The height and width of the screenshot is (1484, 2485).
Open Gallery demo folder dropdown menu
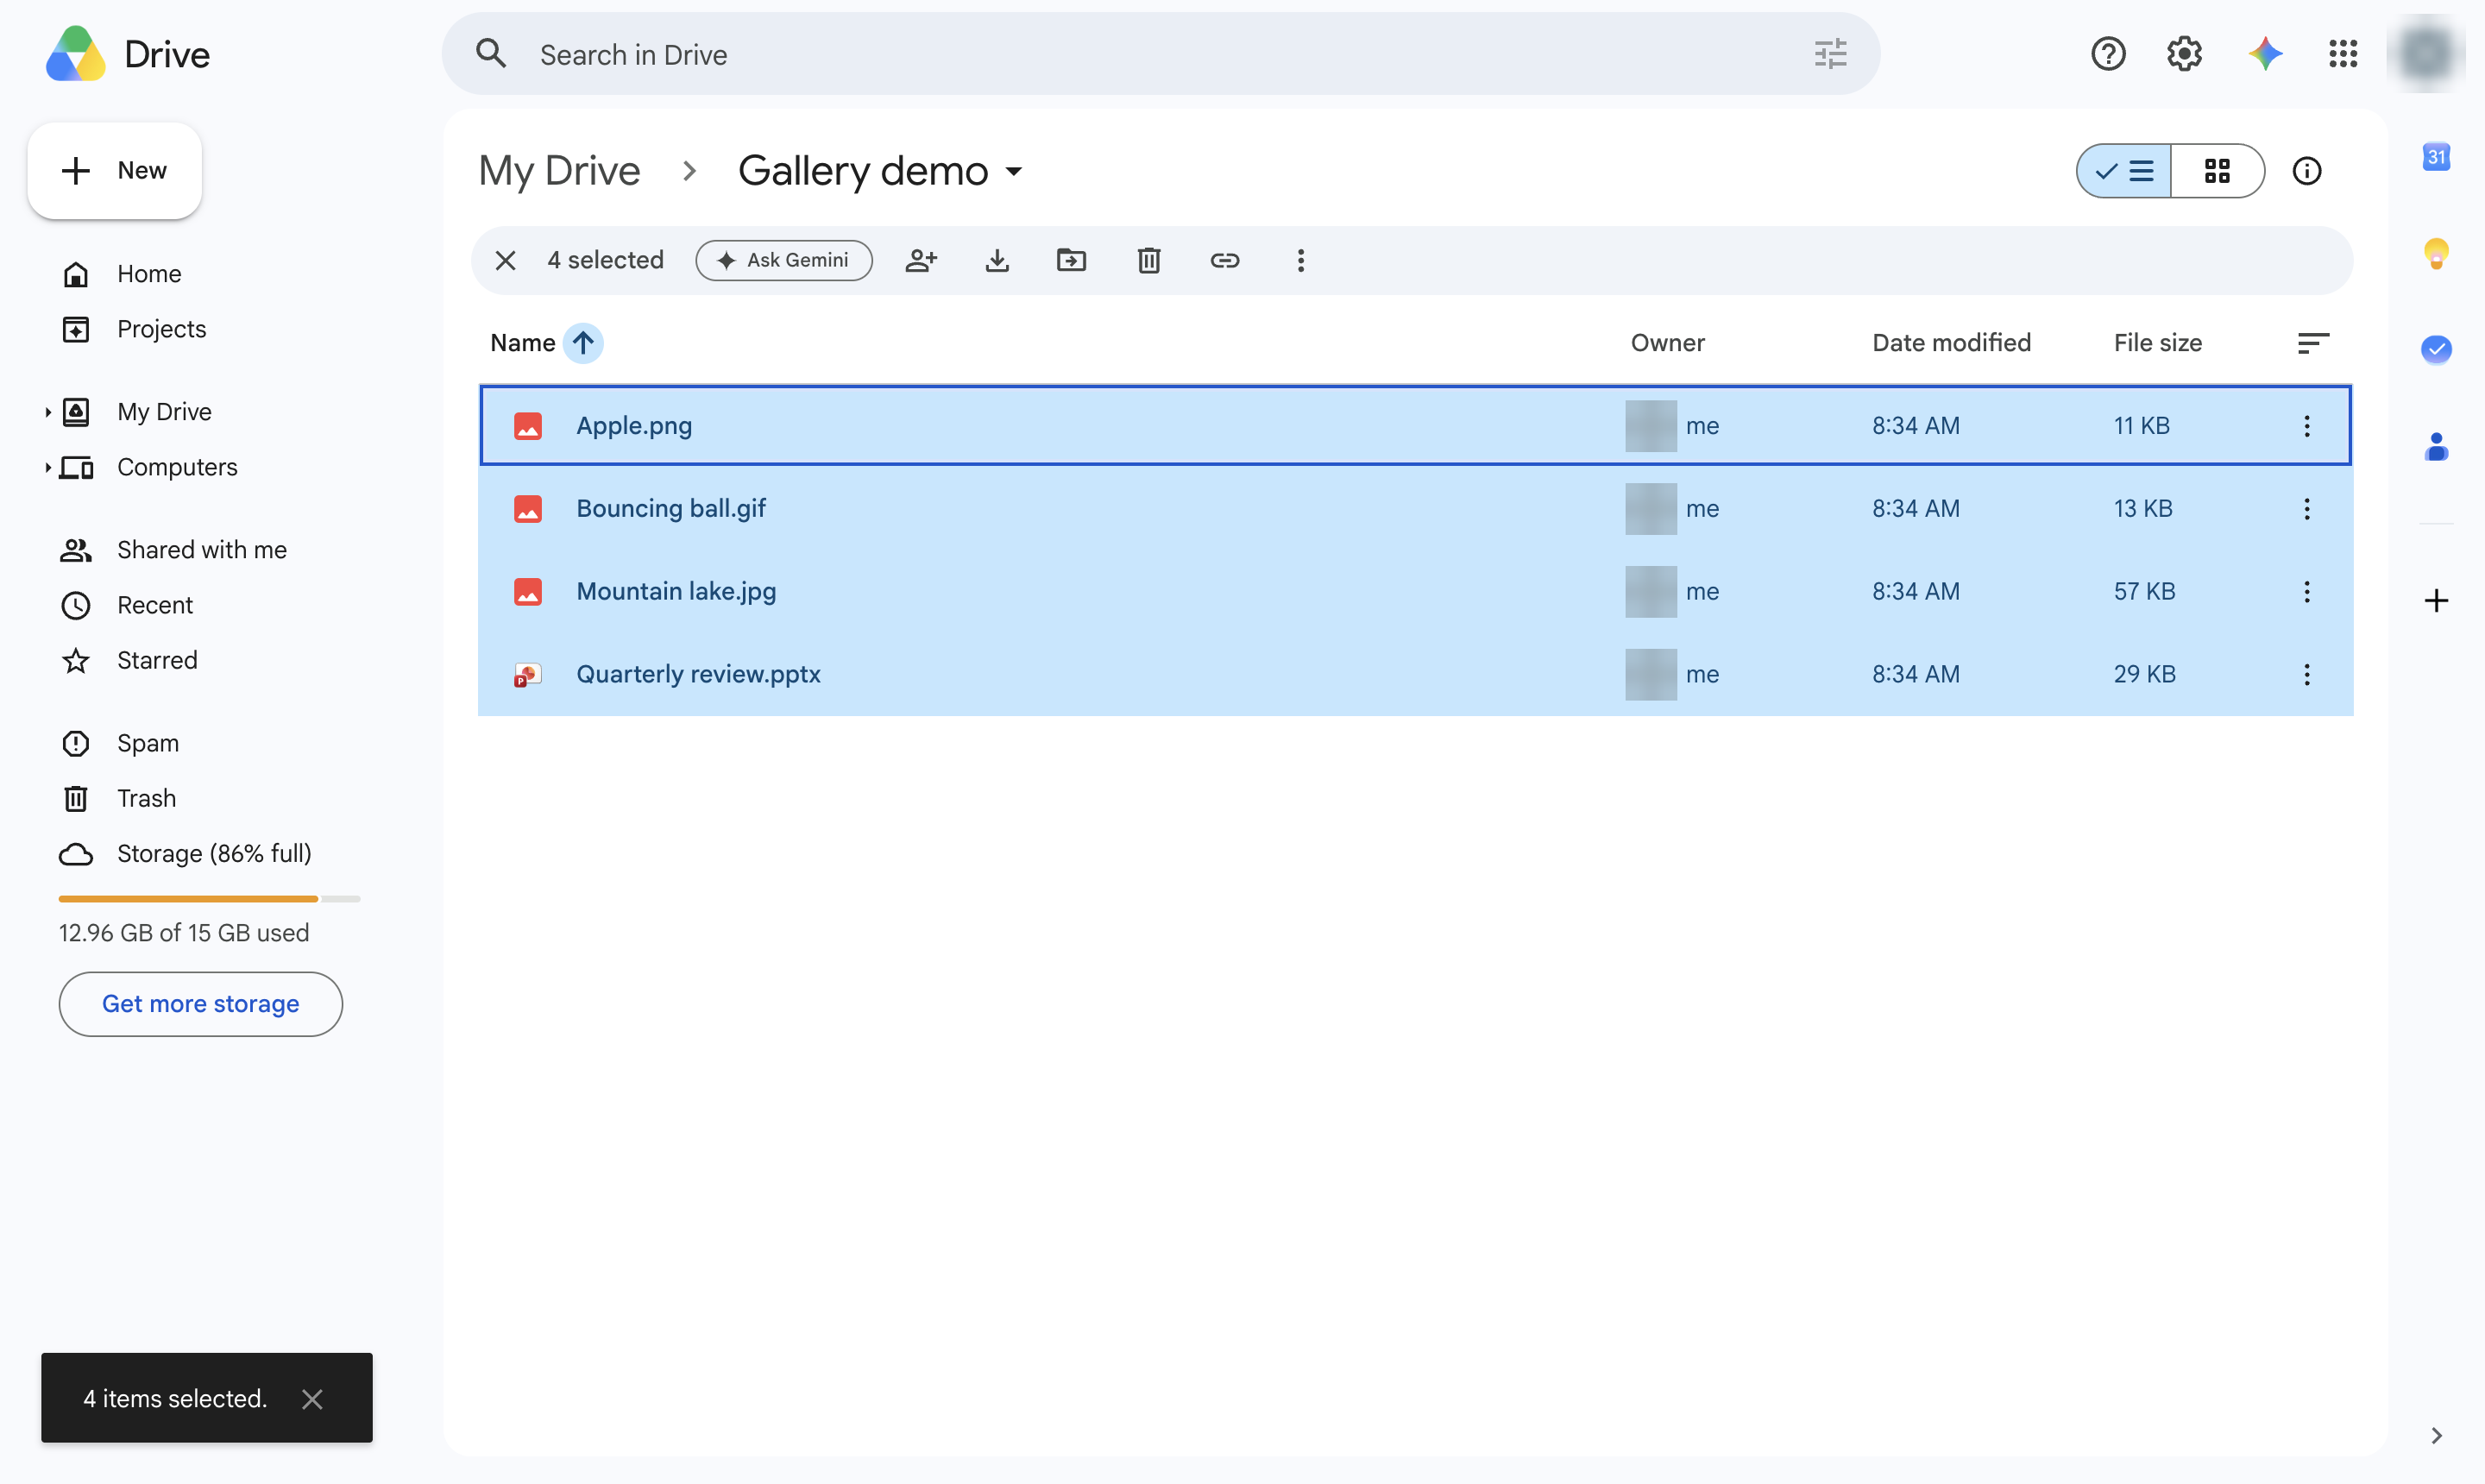1013,171
